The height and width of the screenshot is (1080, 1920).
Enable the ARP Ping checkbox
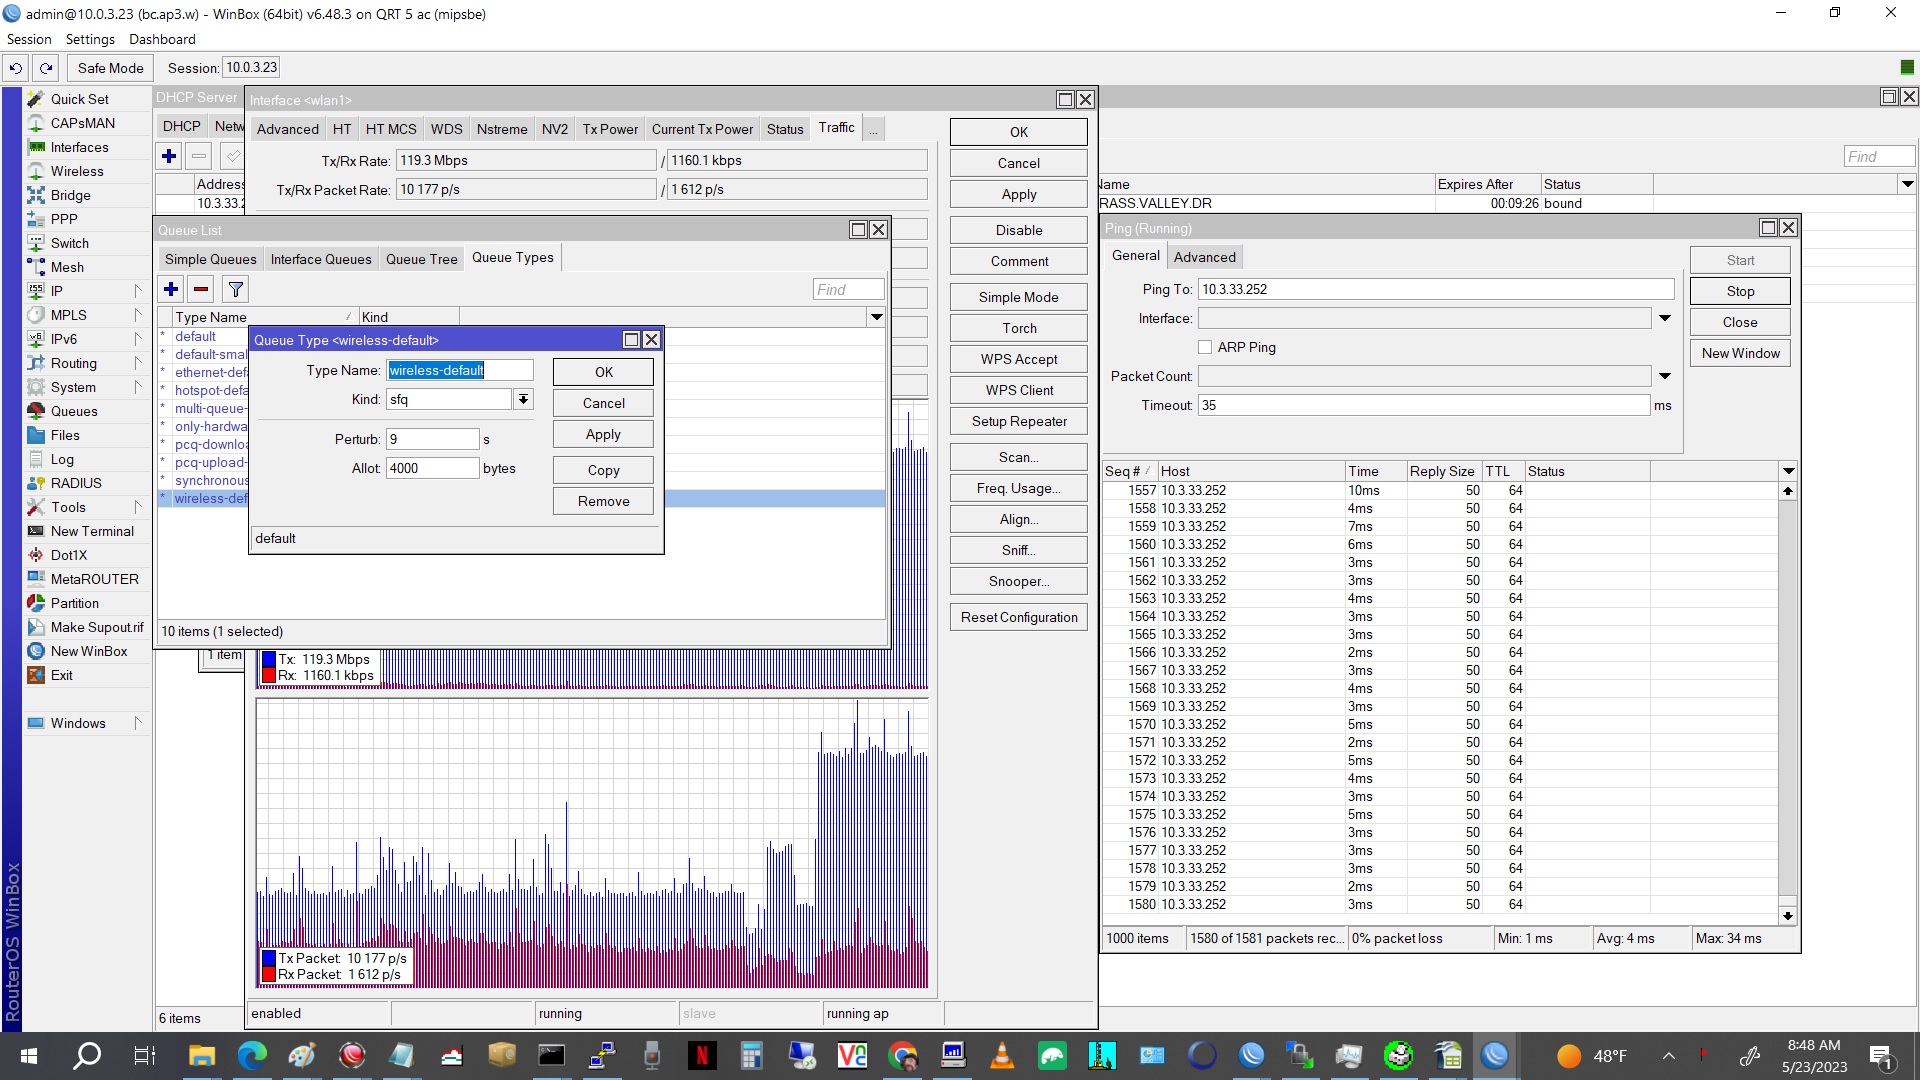(1206, 347)
